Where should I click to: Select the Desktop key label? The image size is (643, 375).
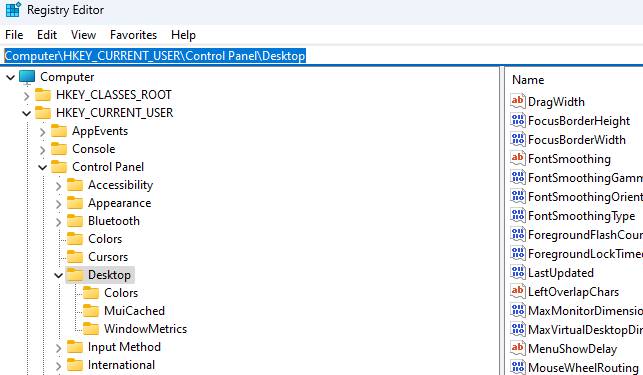[109, 275]
